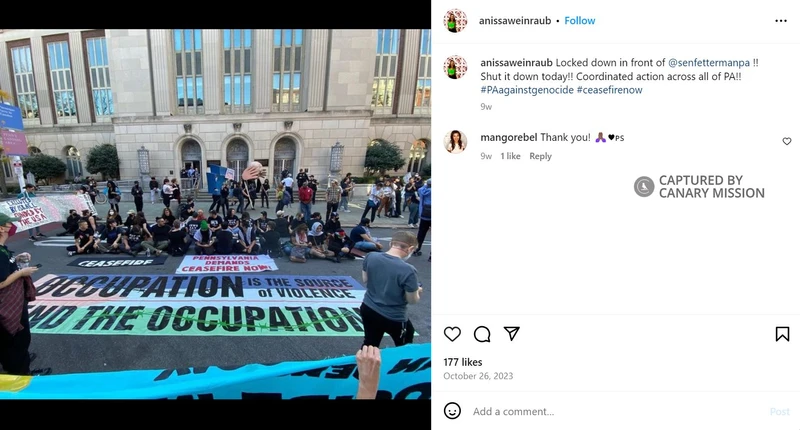The width and height of the screenshot is (800, 430).
Task: Focus the Add a comment field
Action: [x=617, y=411]
